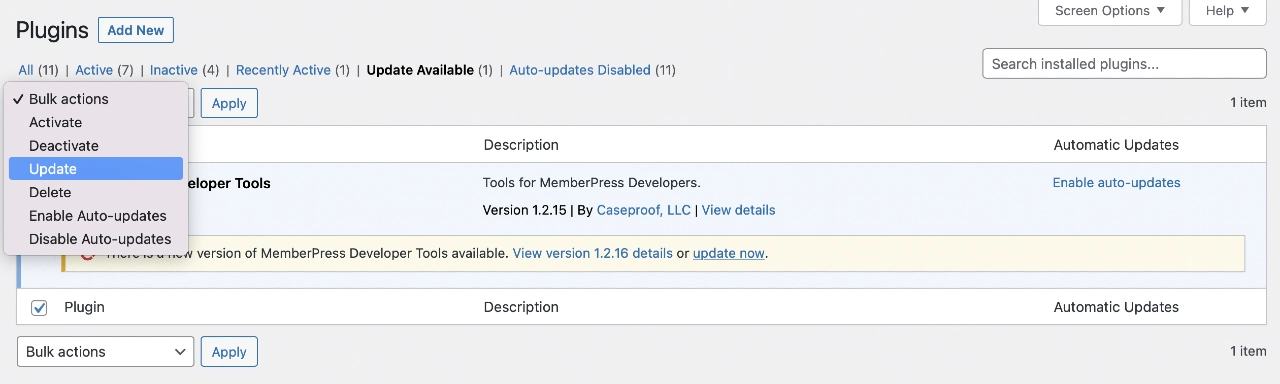Open View version 1.2.16 details link

tap(592, 253)
